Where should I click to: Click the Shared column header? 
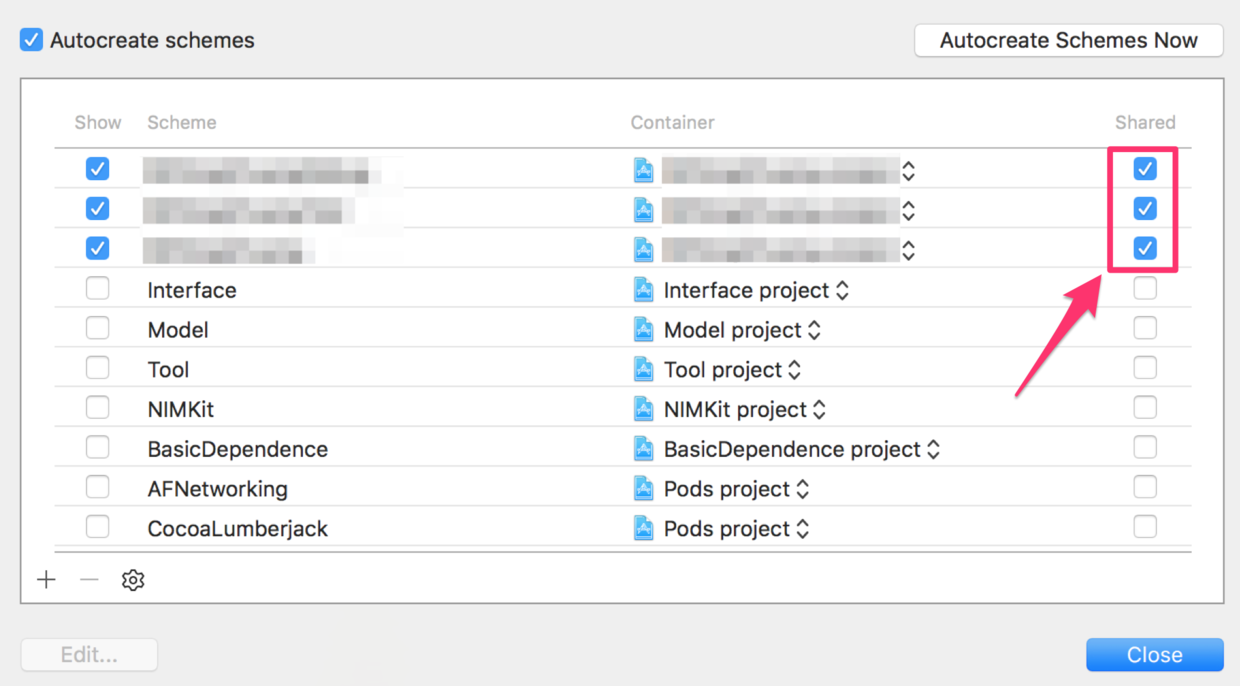[1145, 122]
